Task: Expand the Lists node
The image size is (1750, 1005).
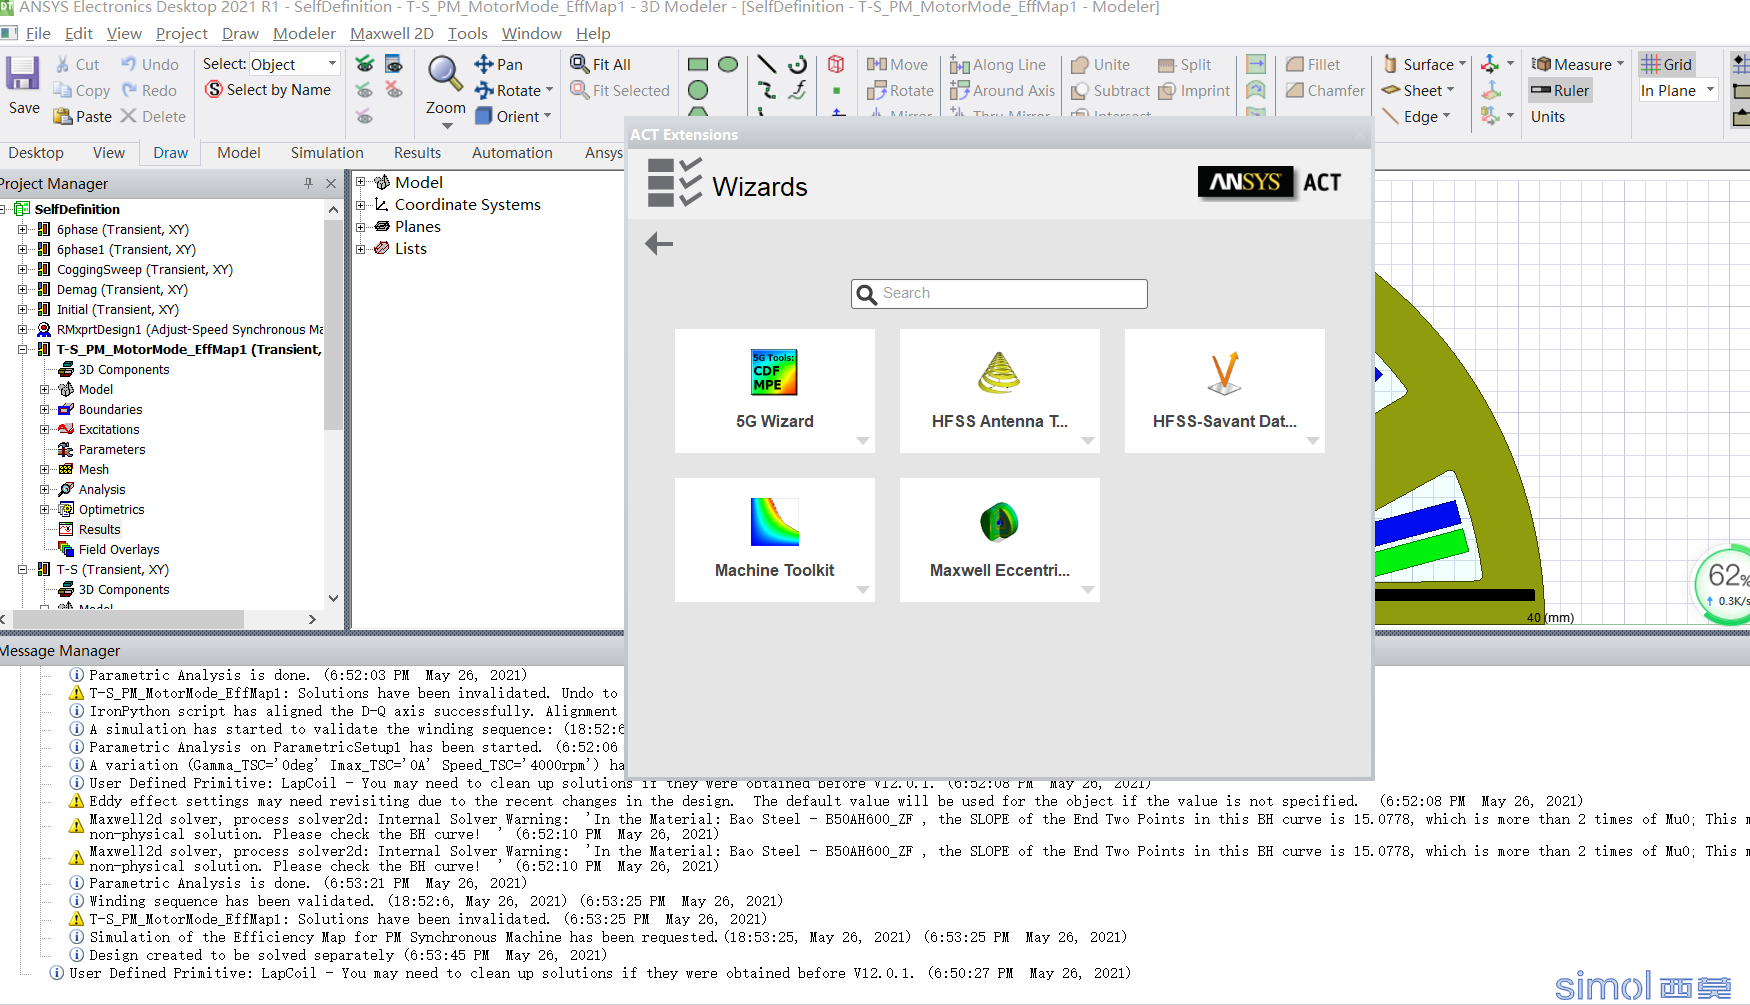Action: 361,248
